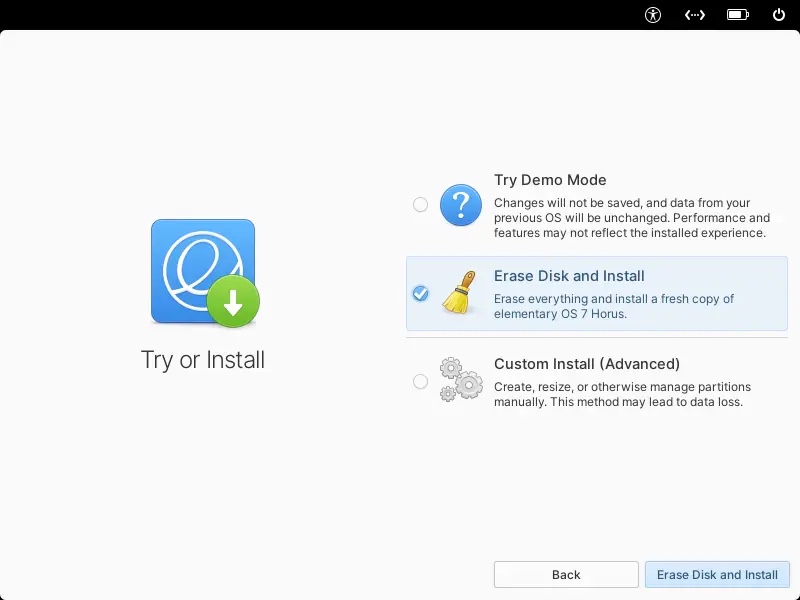Click the question mark Demo Mode icon
Screen dimensions: 800x600
tap(460, 205)
